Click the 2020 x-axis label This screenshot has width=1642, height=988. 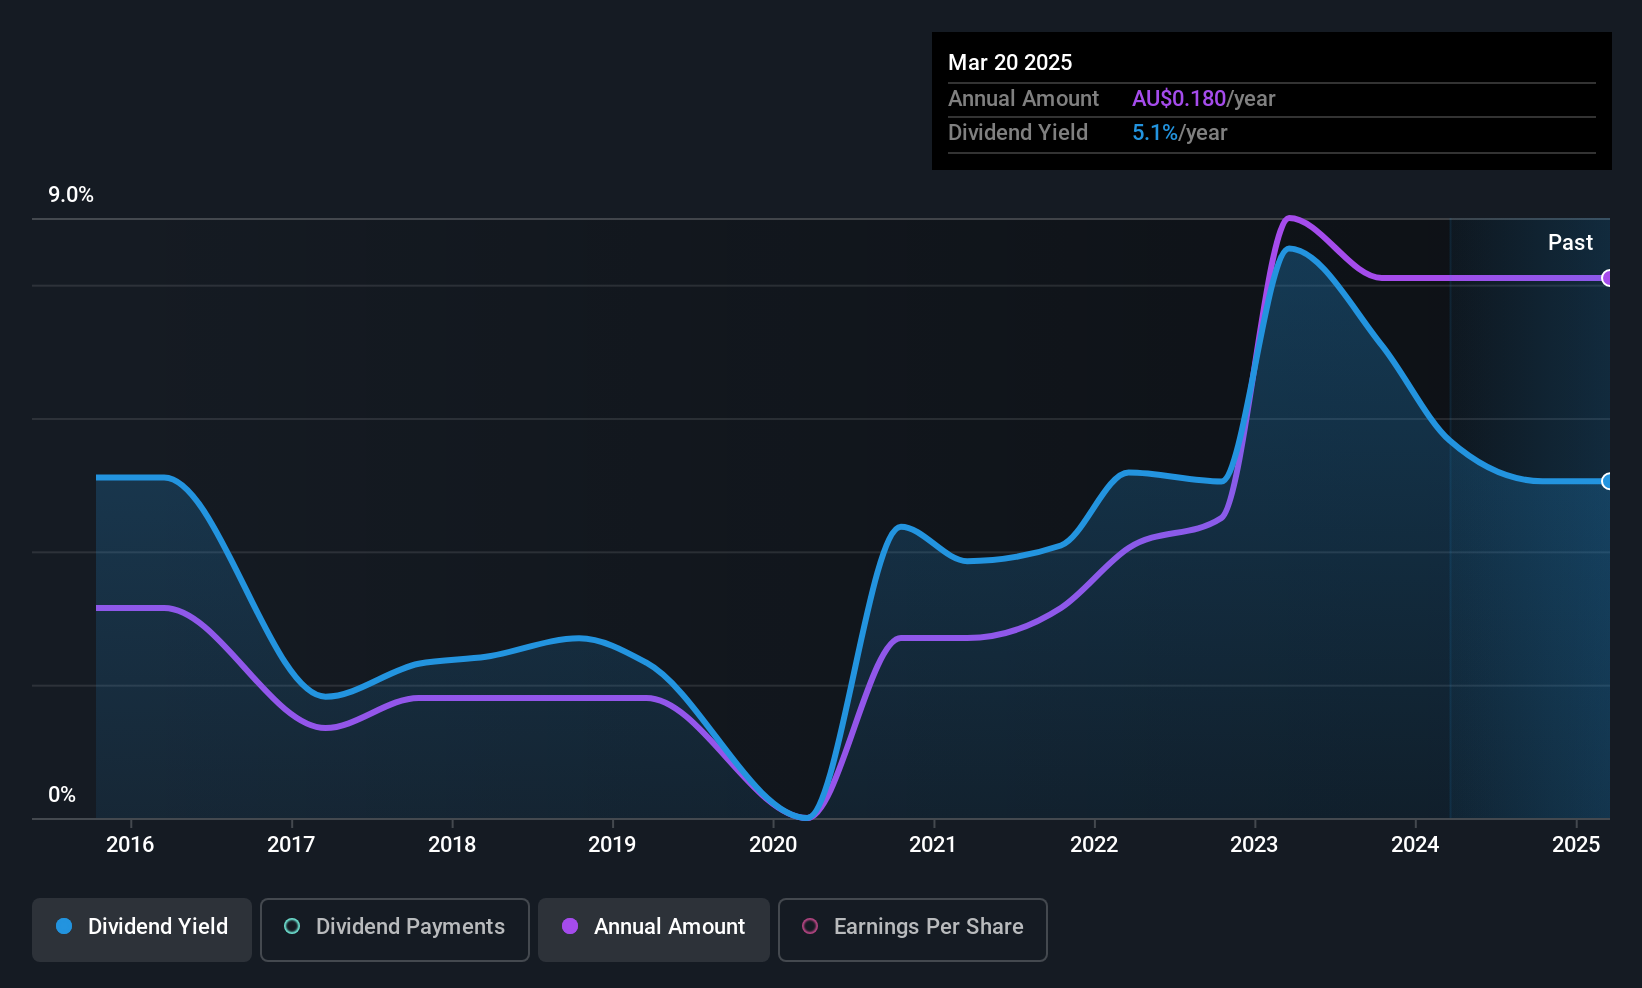point(773,845)
